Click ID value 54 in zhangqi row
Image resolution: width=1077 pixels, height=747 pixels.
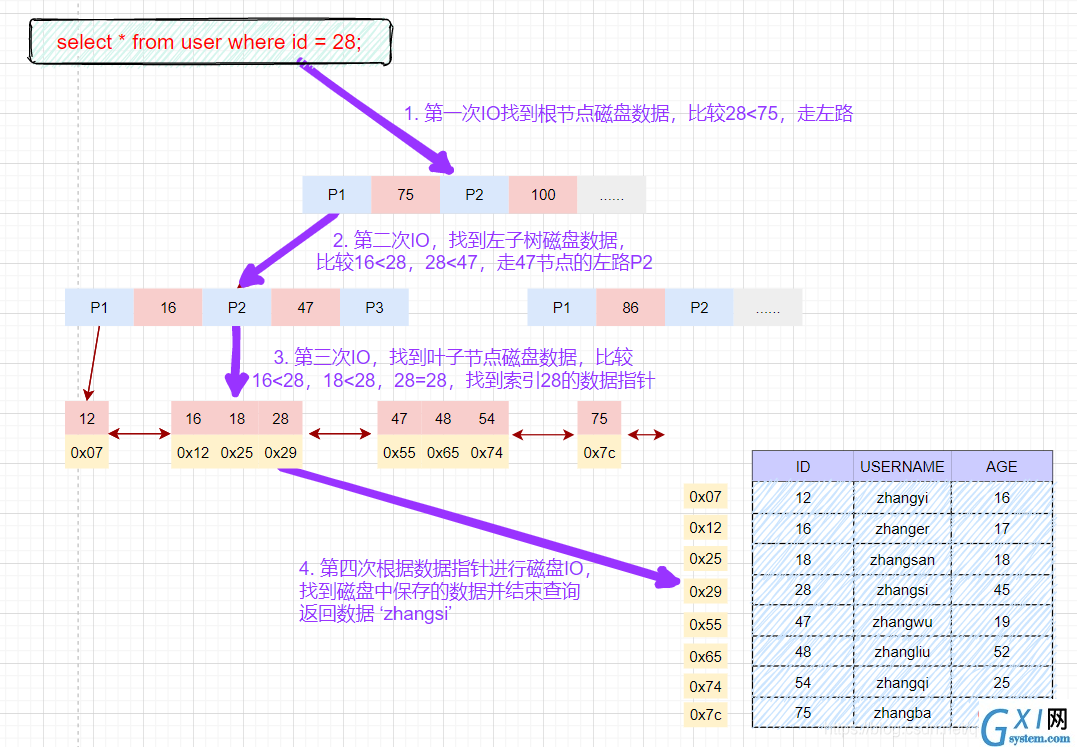point(803,682)
